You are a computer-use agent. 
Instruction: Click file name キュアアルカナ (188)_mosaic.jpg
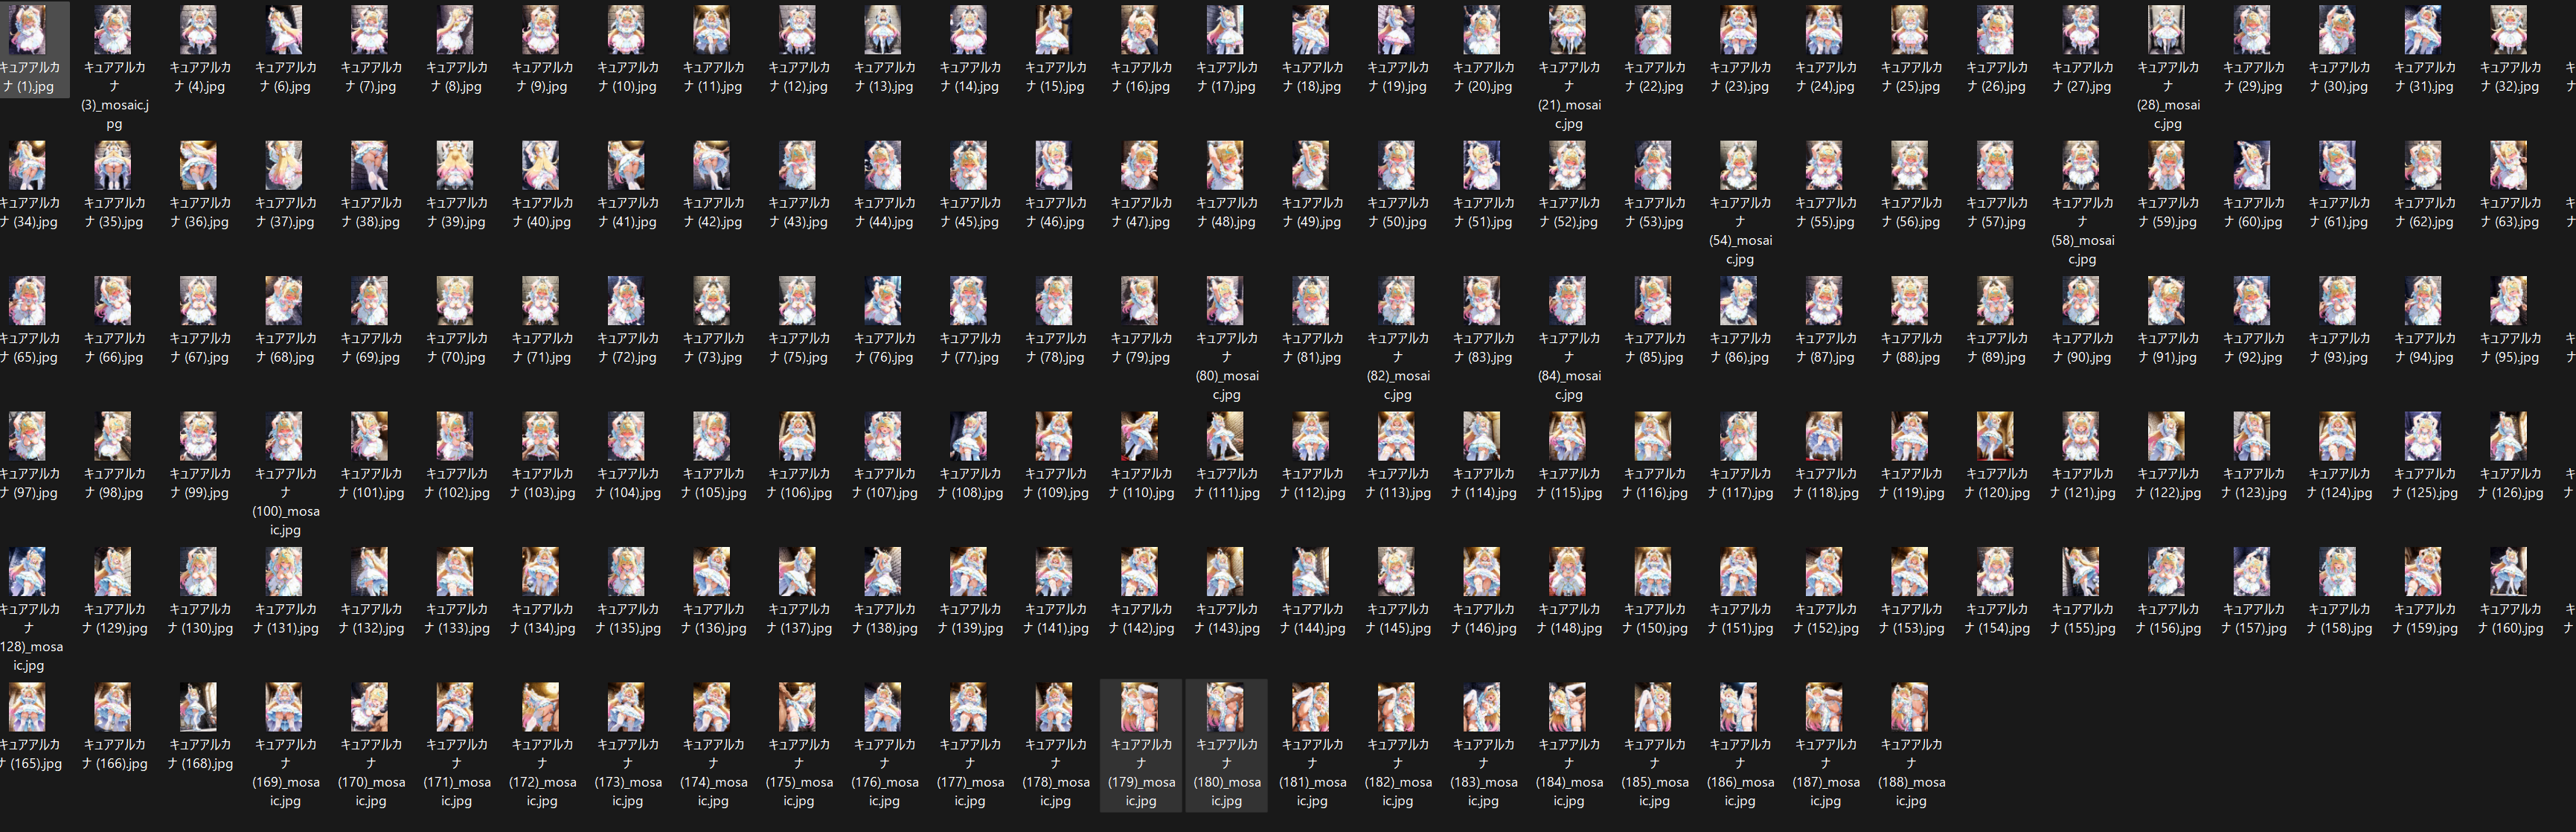(x=1911, y=773)
